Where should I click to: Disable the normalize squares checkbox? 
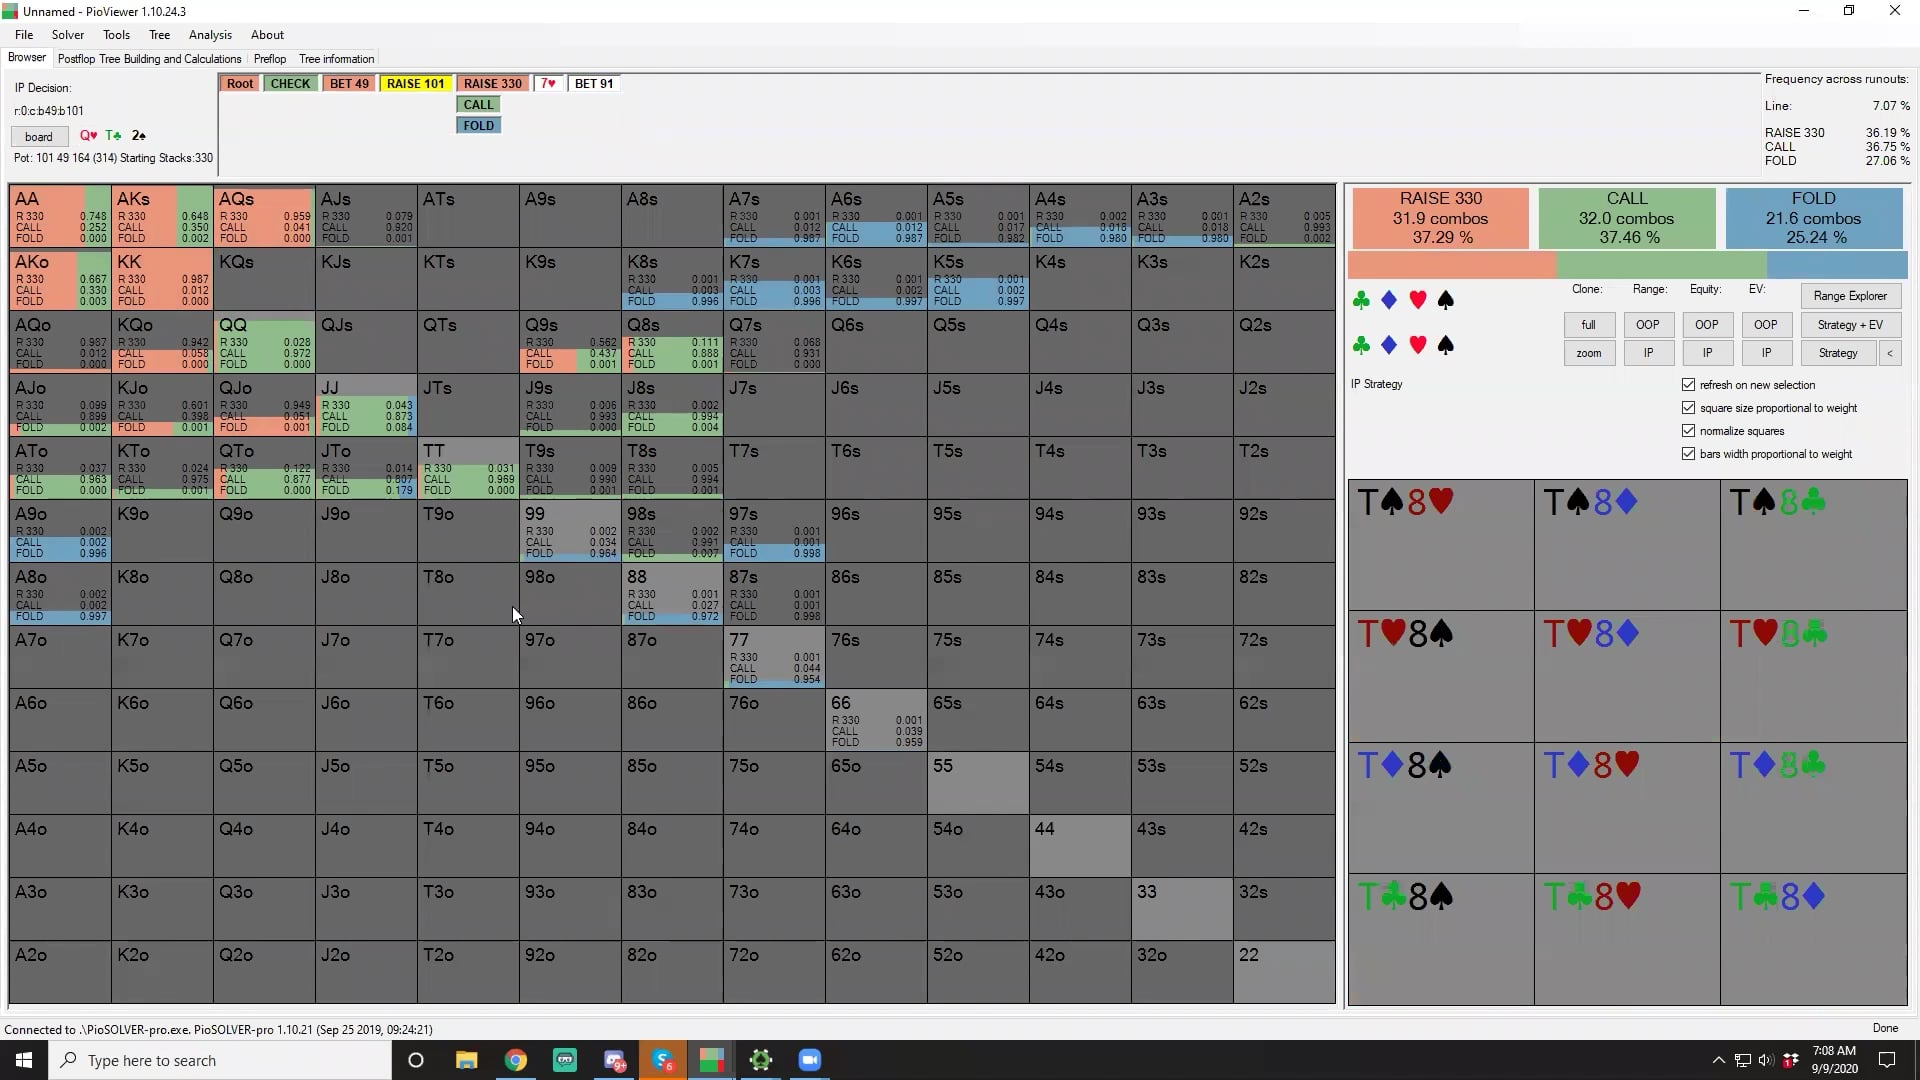1689,431
